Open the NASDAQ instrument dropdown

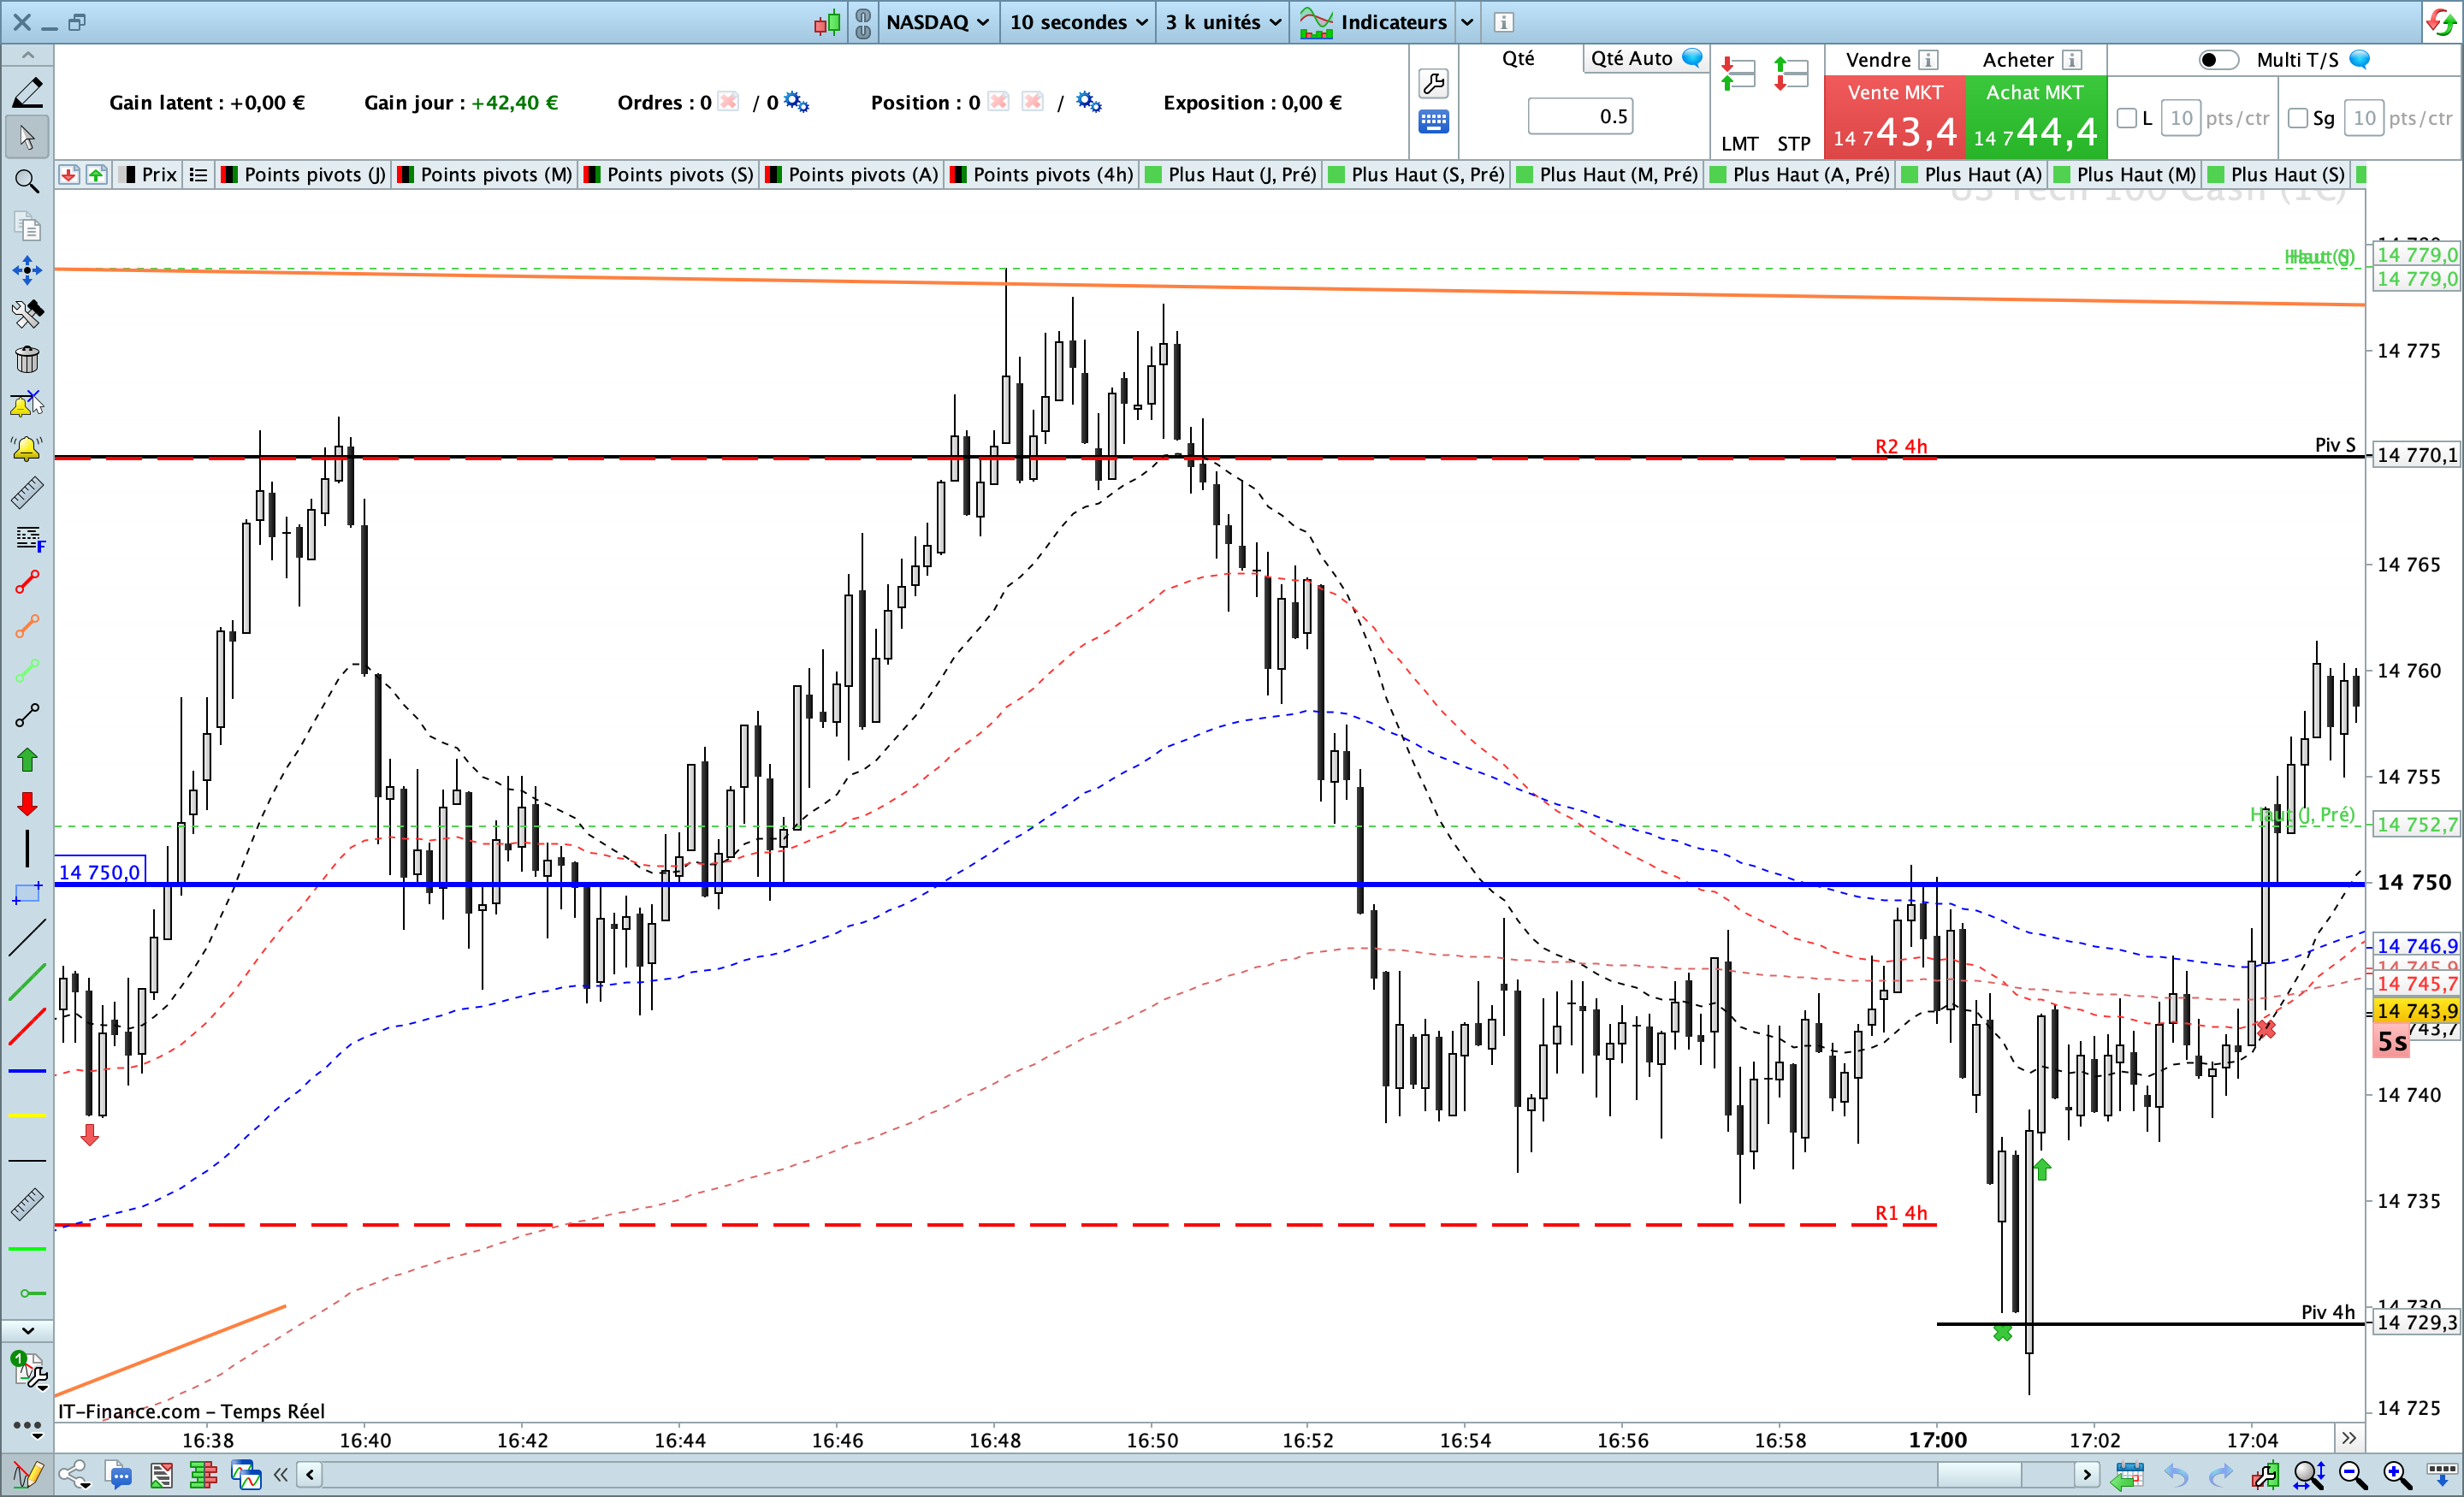pyautogui.click(x=937, y=22)
